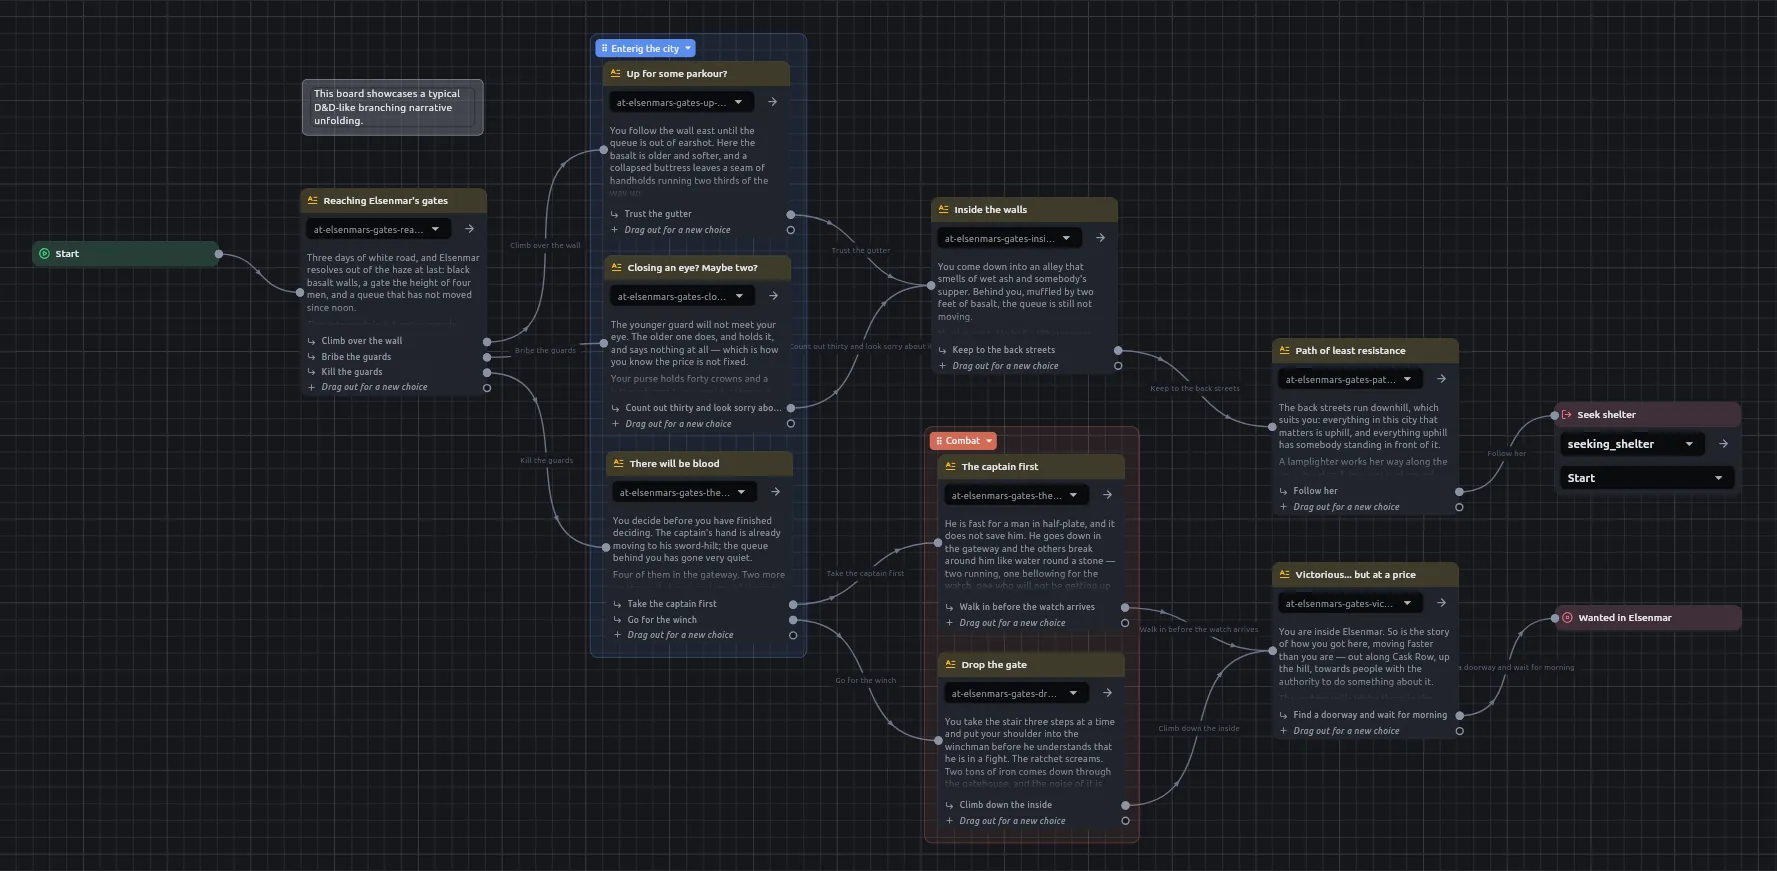
Task: Click arrow icon in Path of least resistance node
Action: [x=1441, y=379]
